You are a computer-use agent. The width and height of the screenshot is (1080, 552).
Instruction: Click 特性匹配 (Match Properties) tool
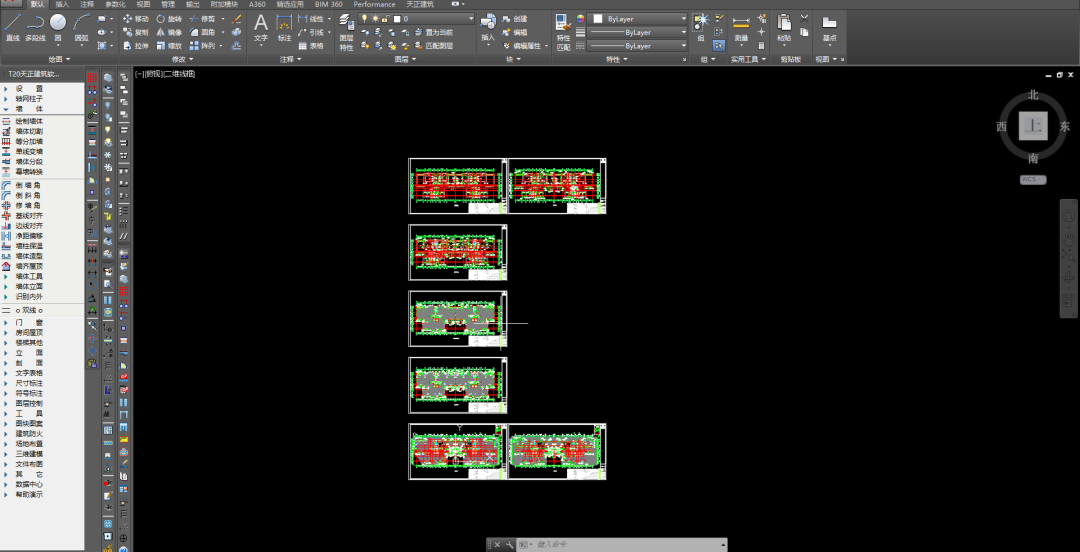tap(563, 33)
